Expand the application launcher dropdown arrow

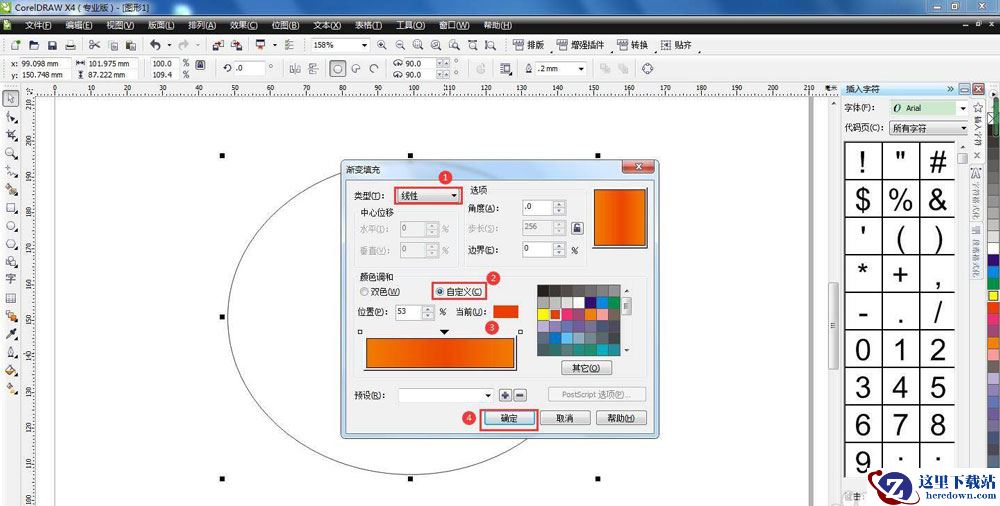275,45
